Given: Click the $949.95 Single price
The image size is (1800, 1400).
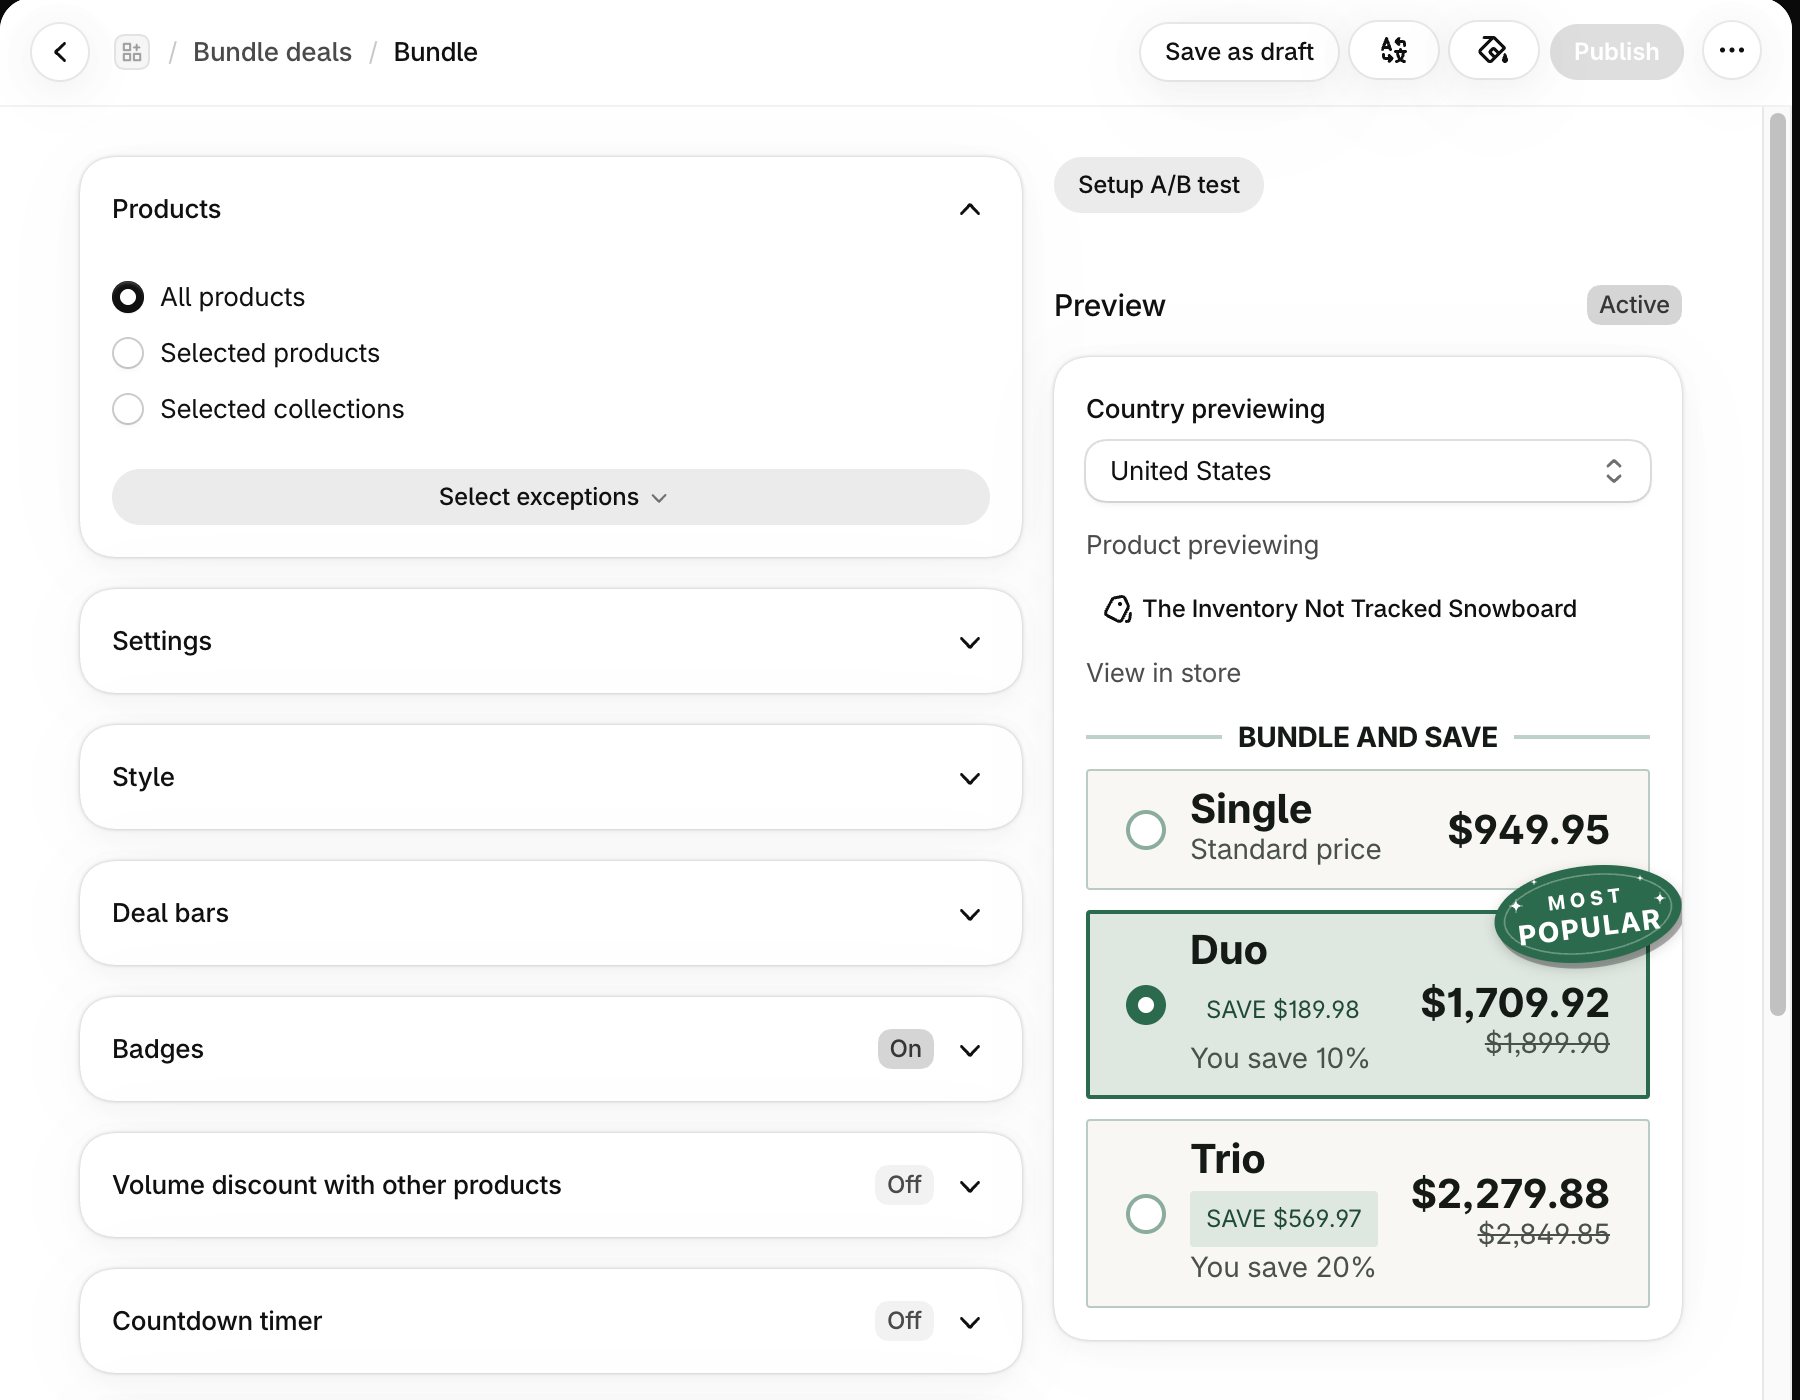Looking at the screenshot, I should tap(1528, 829).
